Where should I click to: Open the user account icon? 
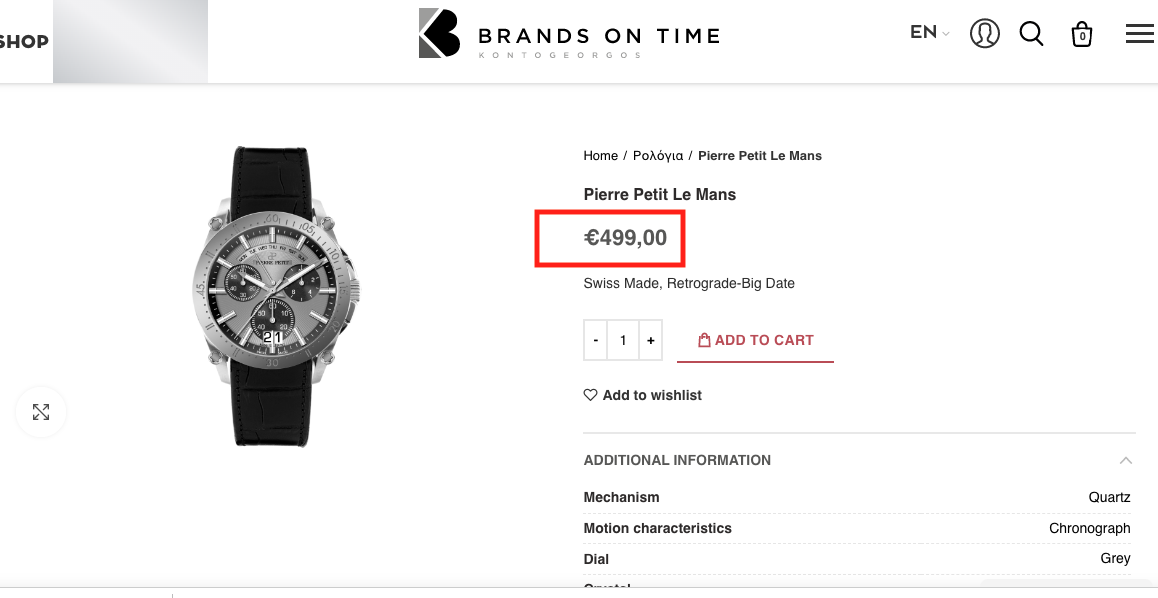[985, 34]
